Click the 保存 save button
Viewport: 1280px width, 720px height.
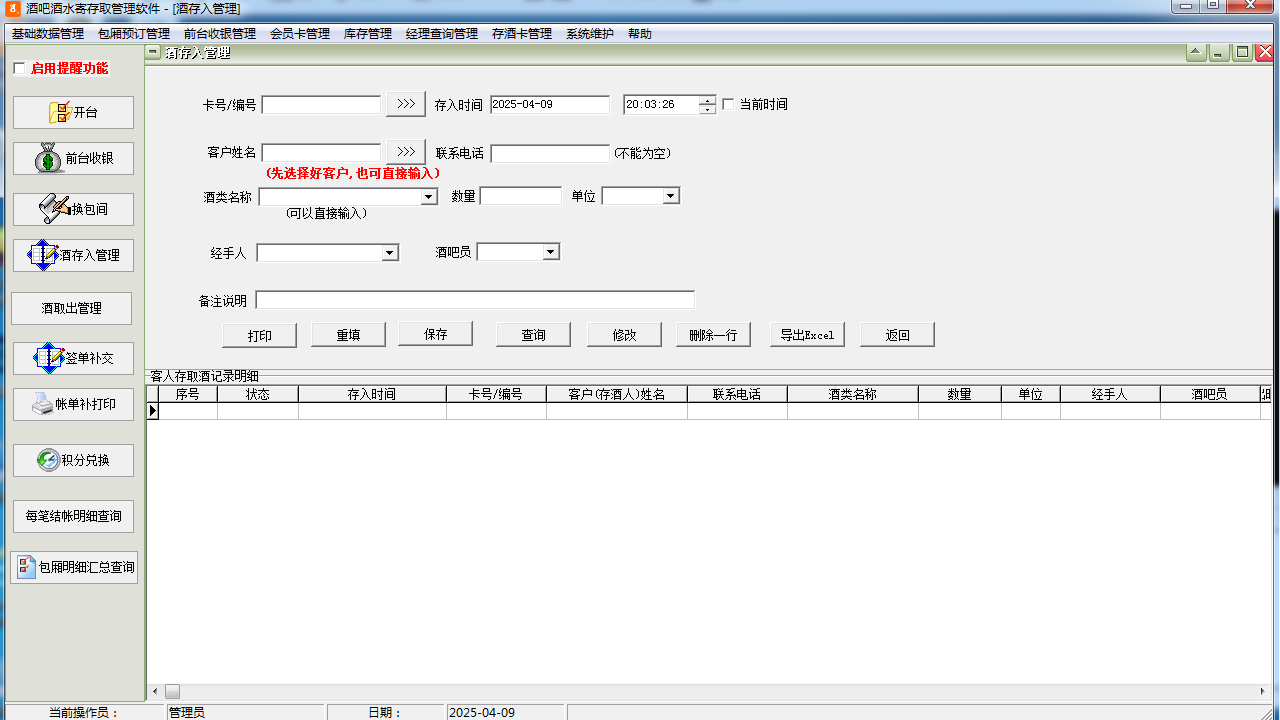435,334
